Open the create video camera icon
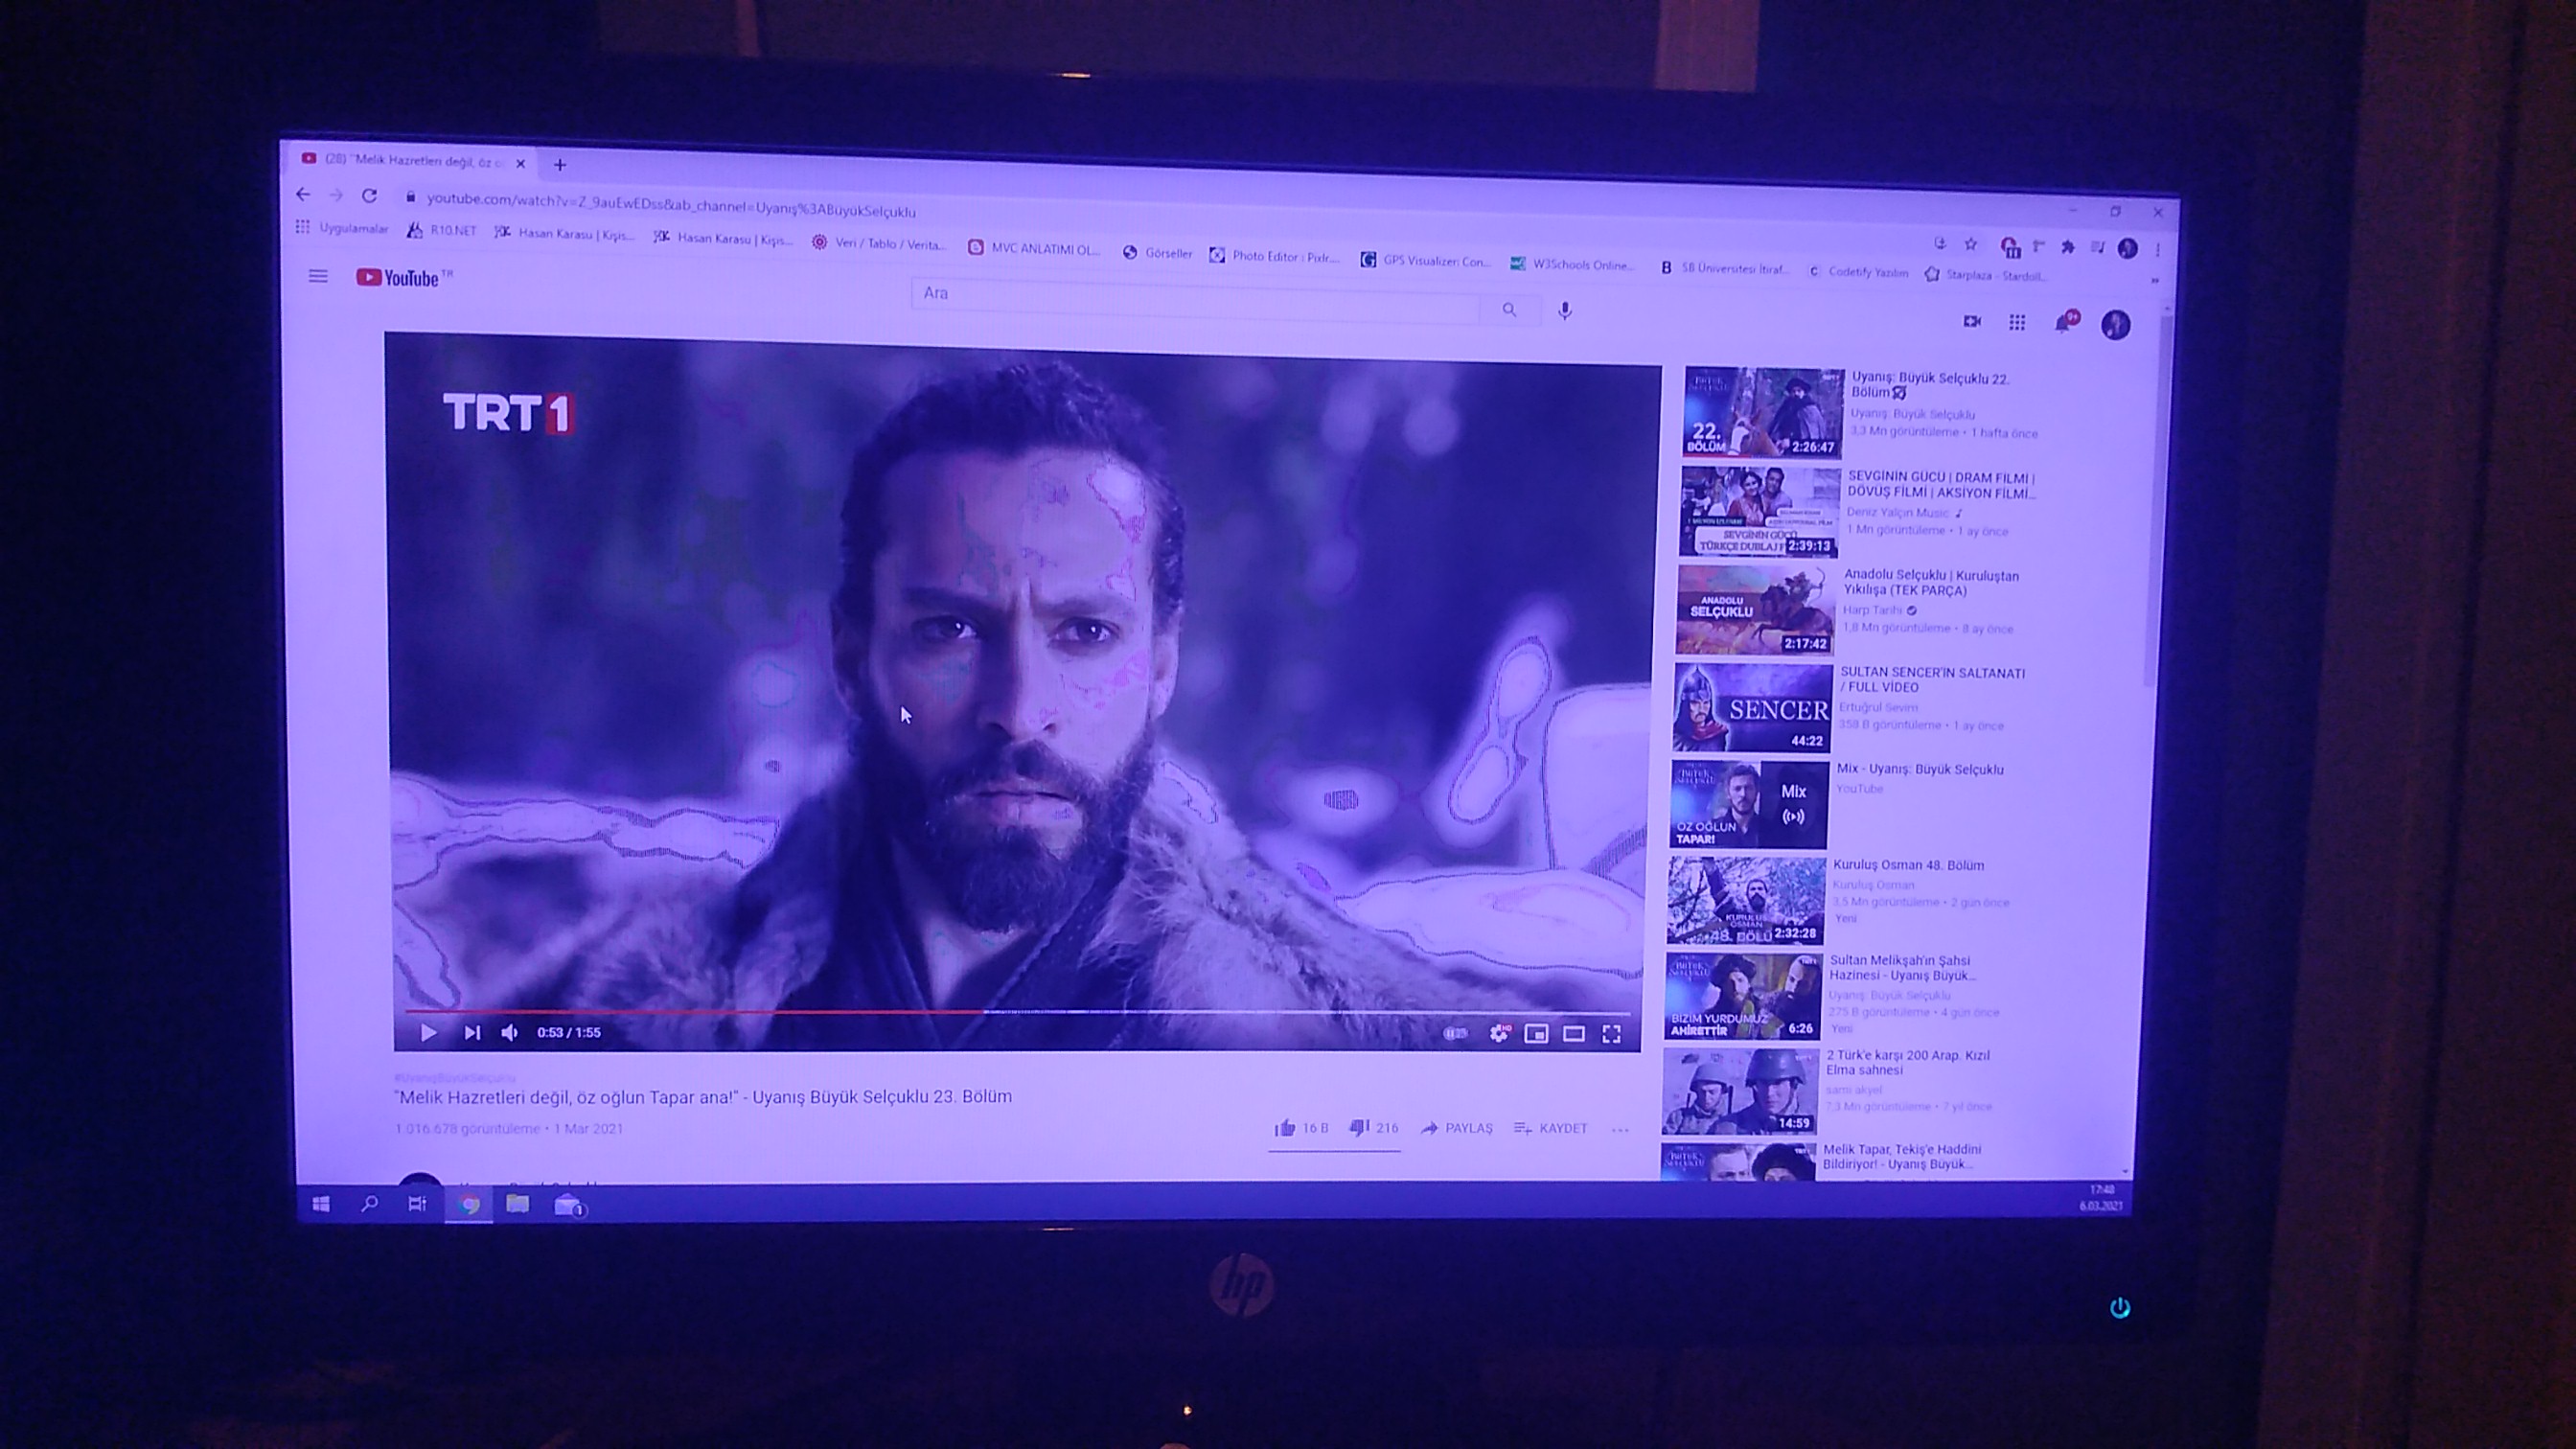2576x1449 pixels. tap(1972, 321)
